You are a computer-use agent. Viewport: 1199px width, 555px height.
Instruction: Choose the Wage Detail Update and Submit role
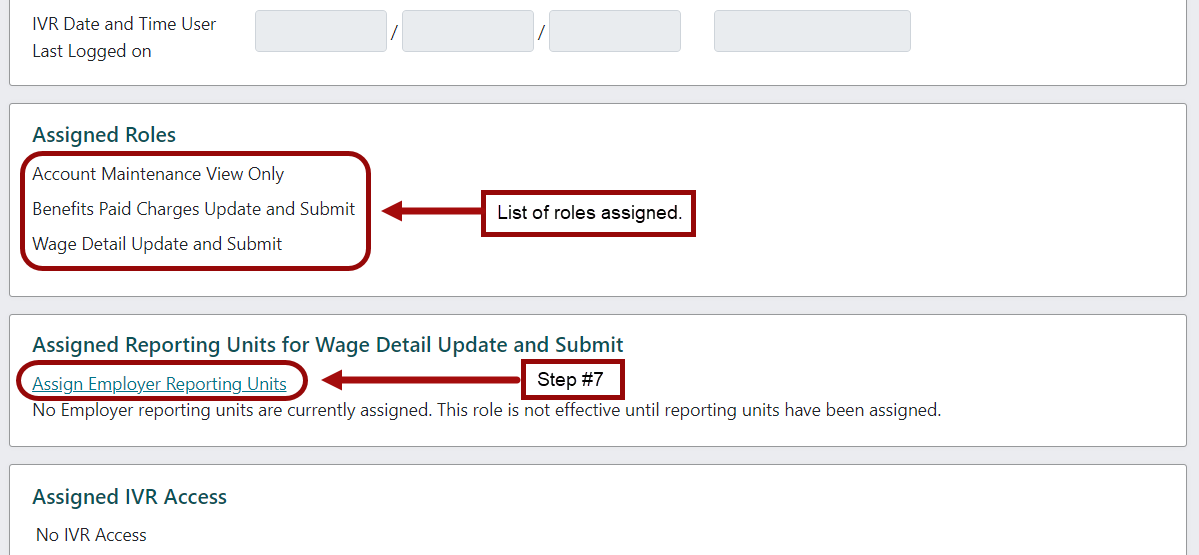pos(157,244)
